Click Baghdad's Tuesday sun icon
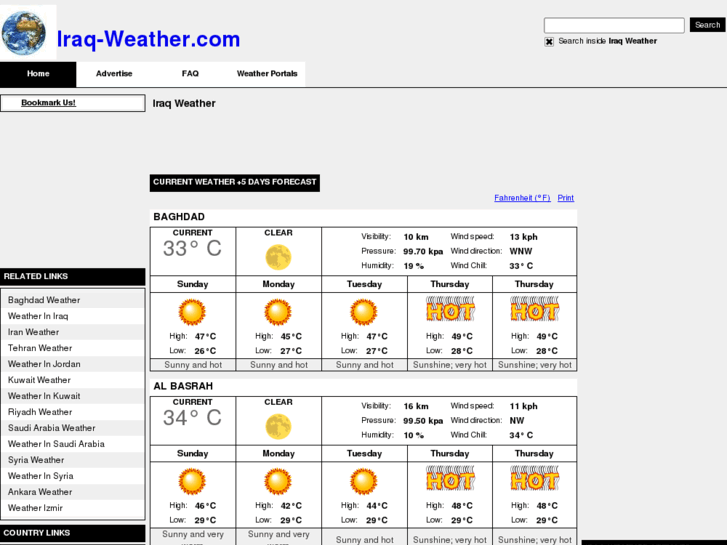 (x=364, y=312)
